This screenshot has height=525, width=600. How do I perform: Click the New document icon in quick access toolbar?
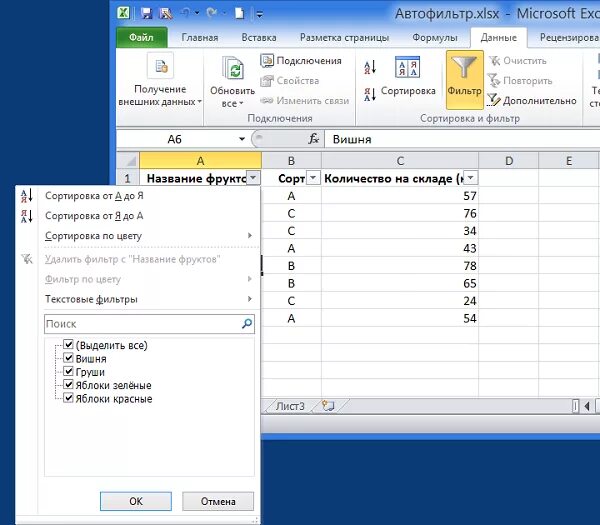click(239, 13)
